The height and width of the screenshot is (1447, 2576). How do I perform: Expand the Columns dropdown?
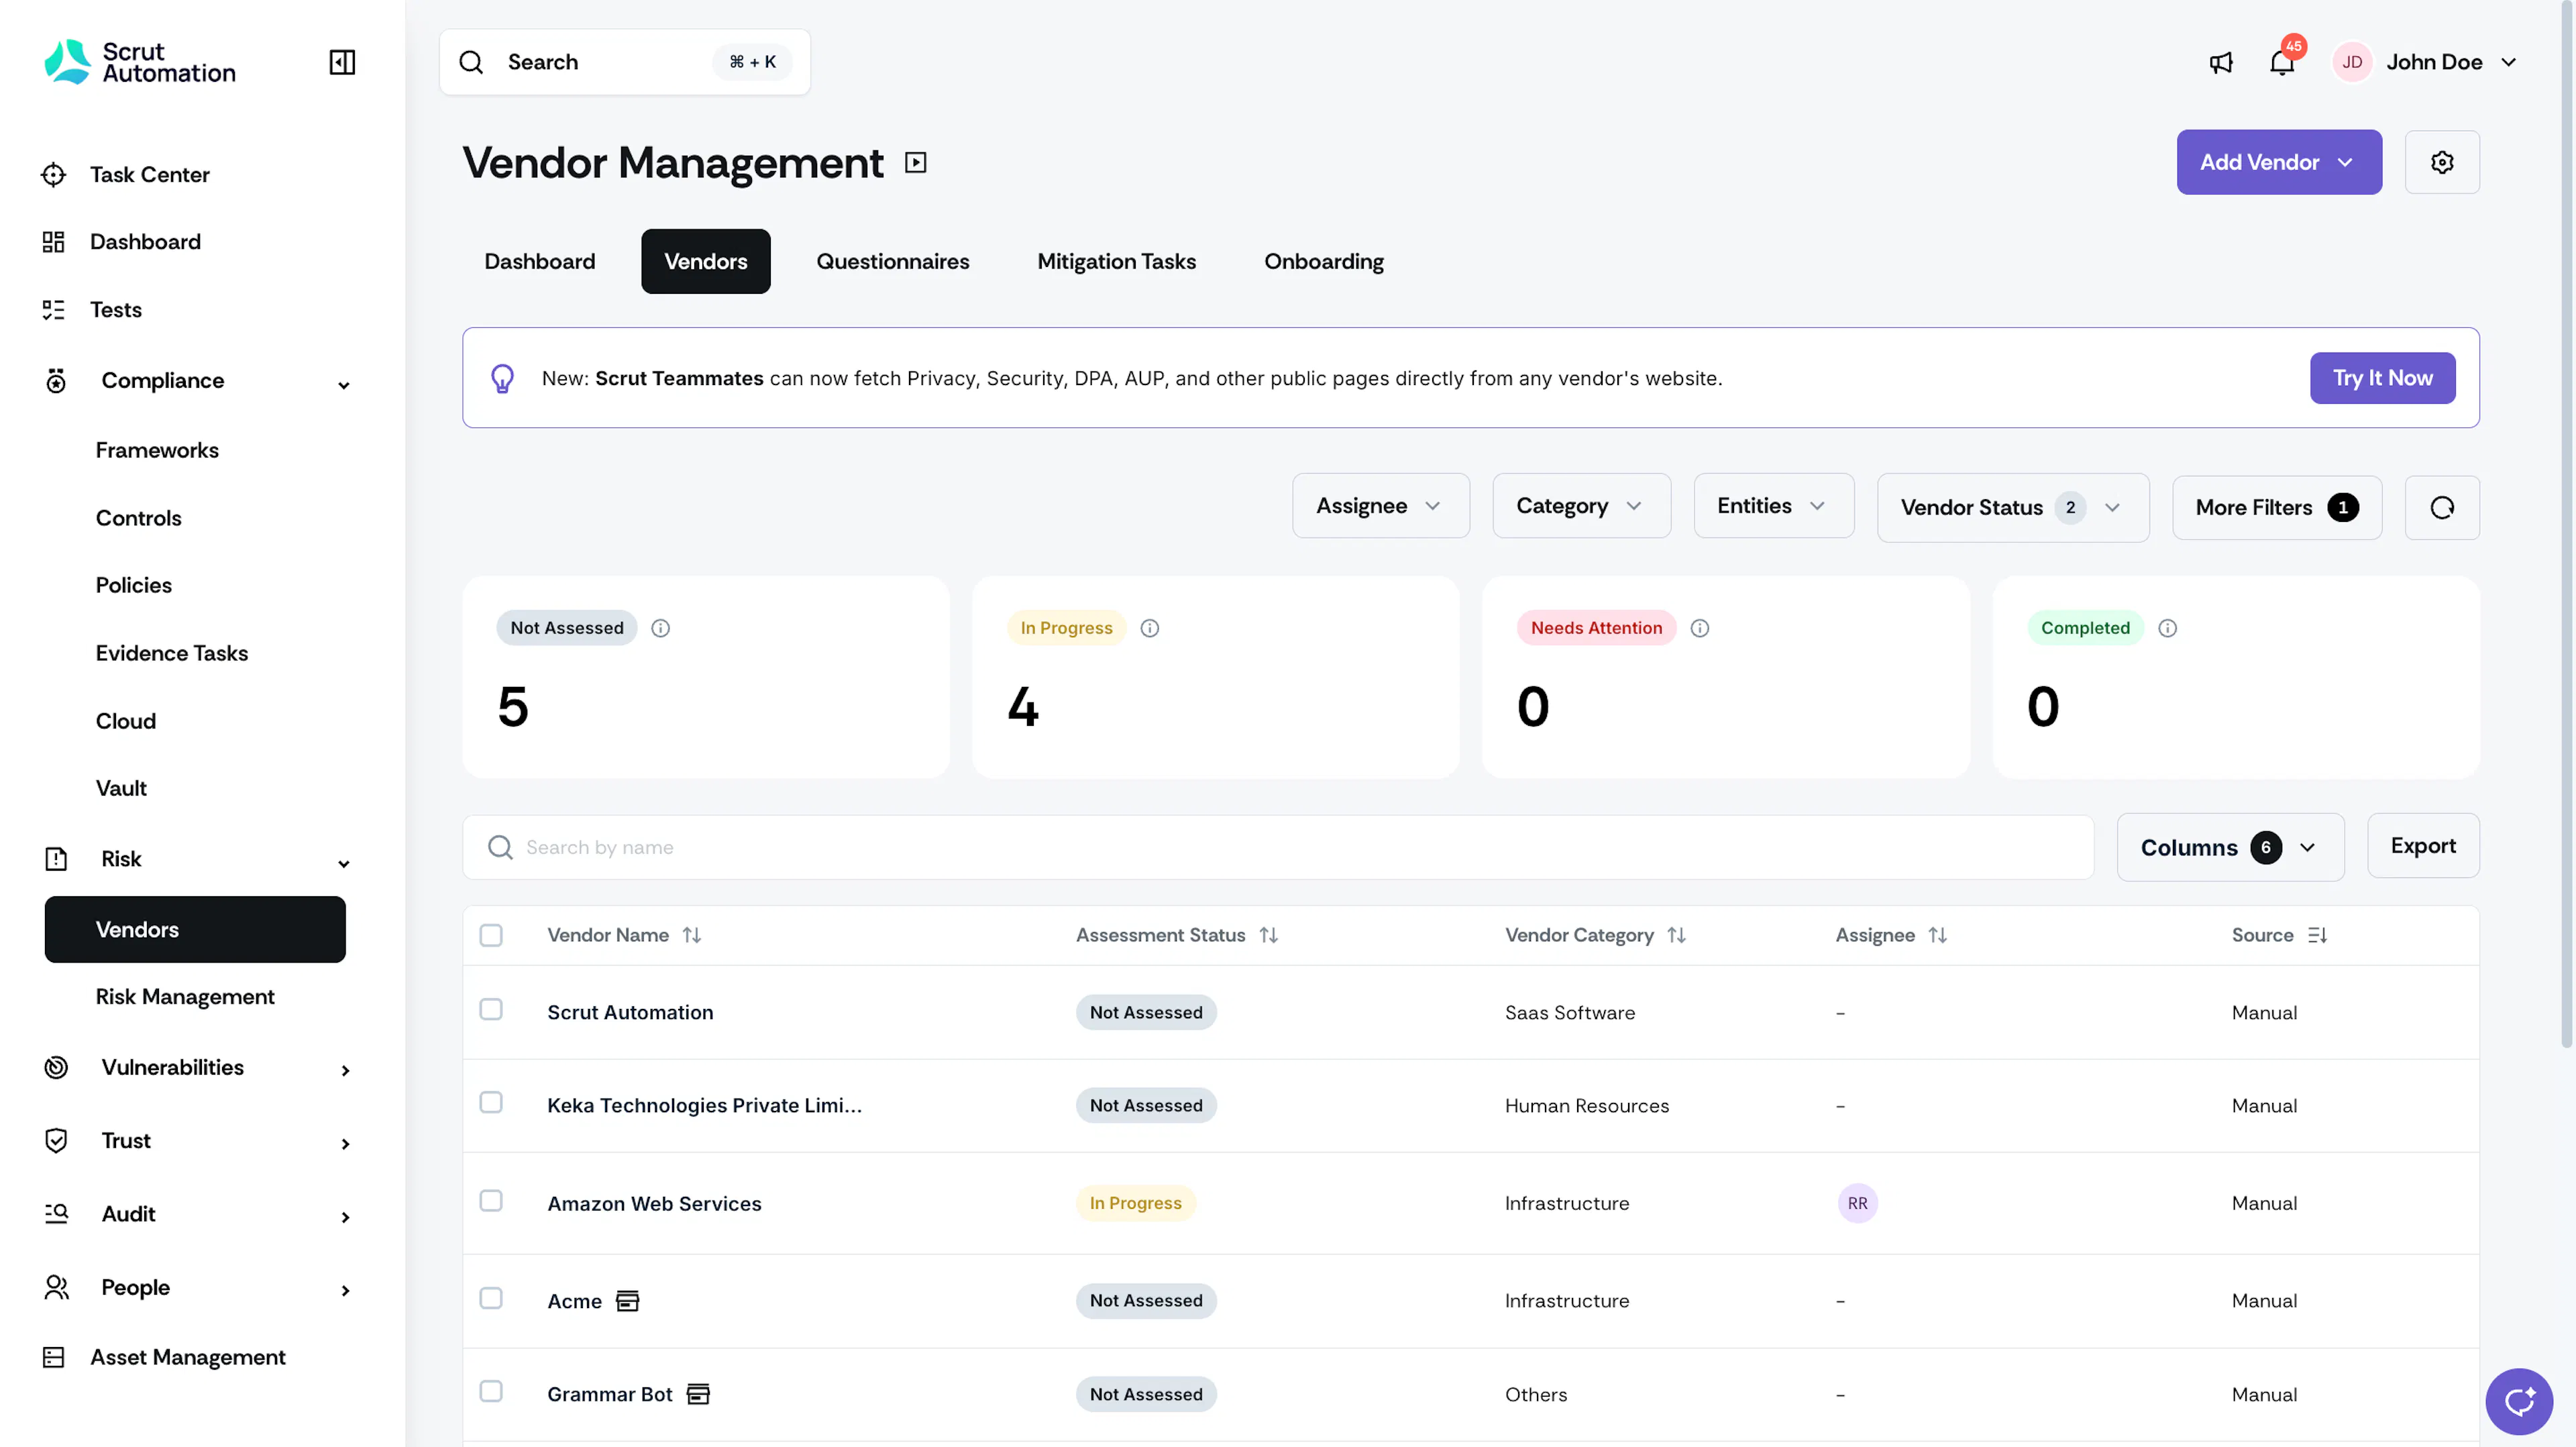click(x=2230, y=847)
